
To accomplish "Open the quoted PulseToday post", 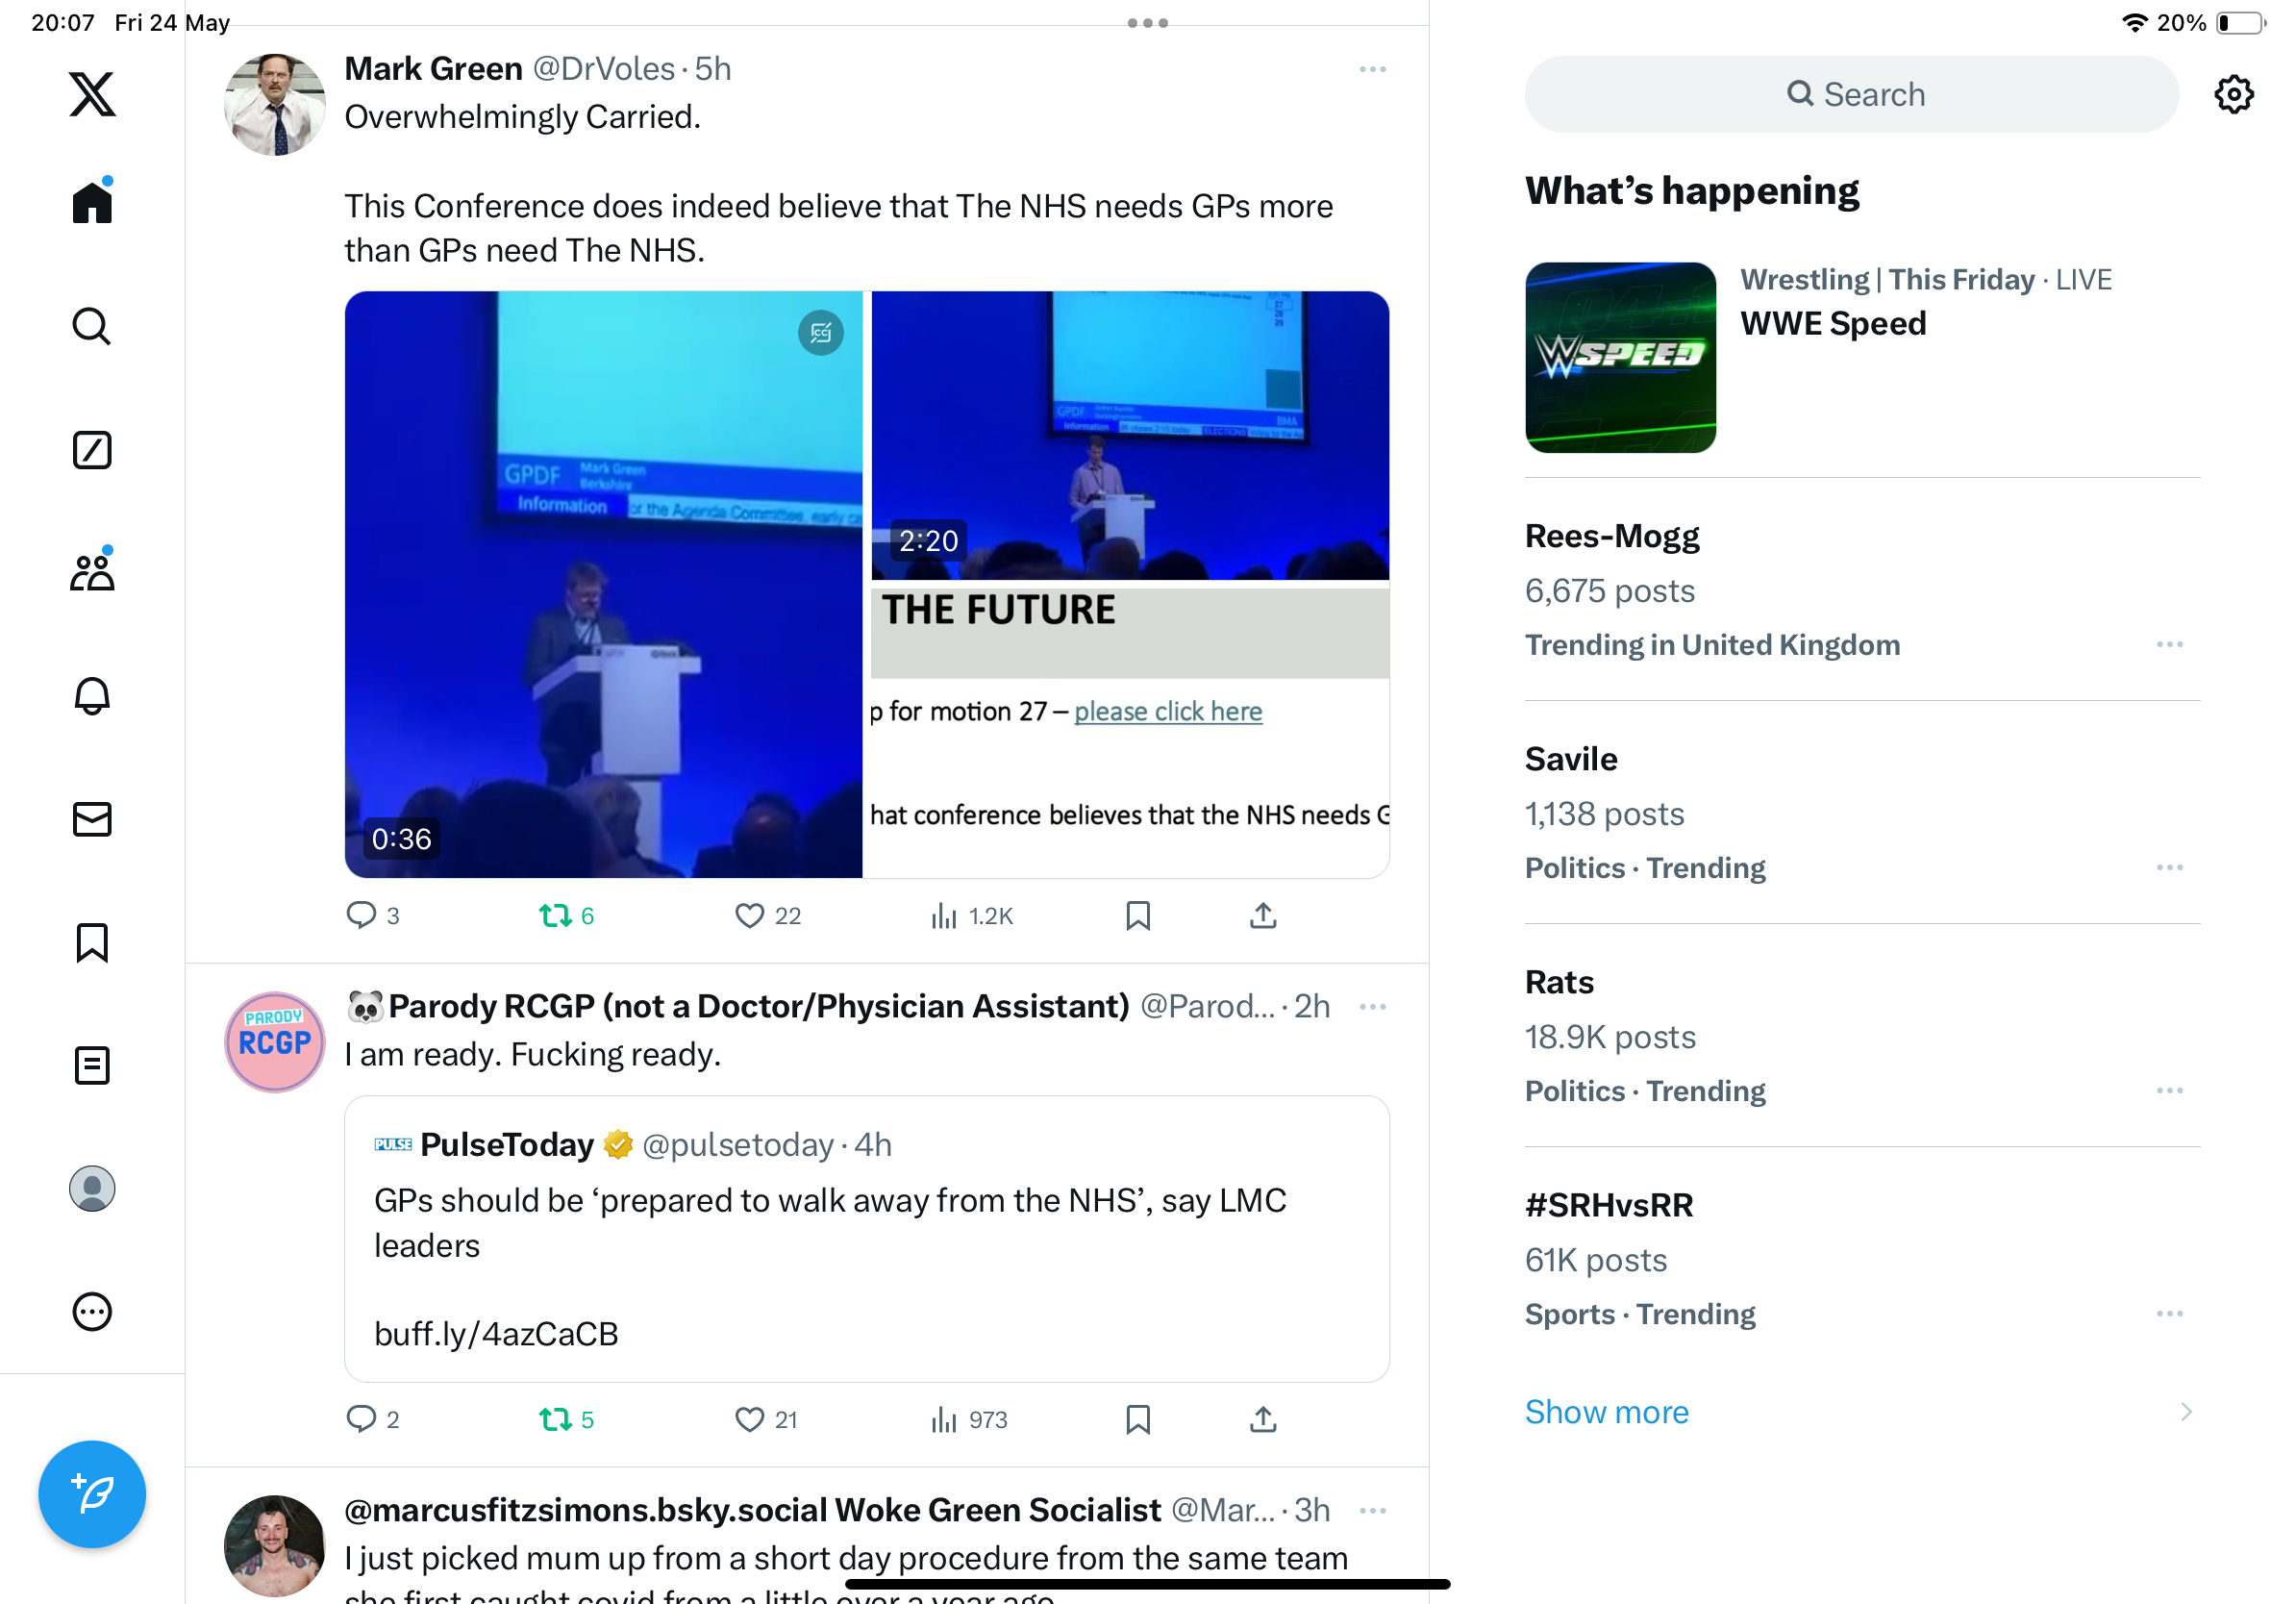I will pos(866,1239).
